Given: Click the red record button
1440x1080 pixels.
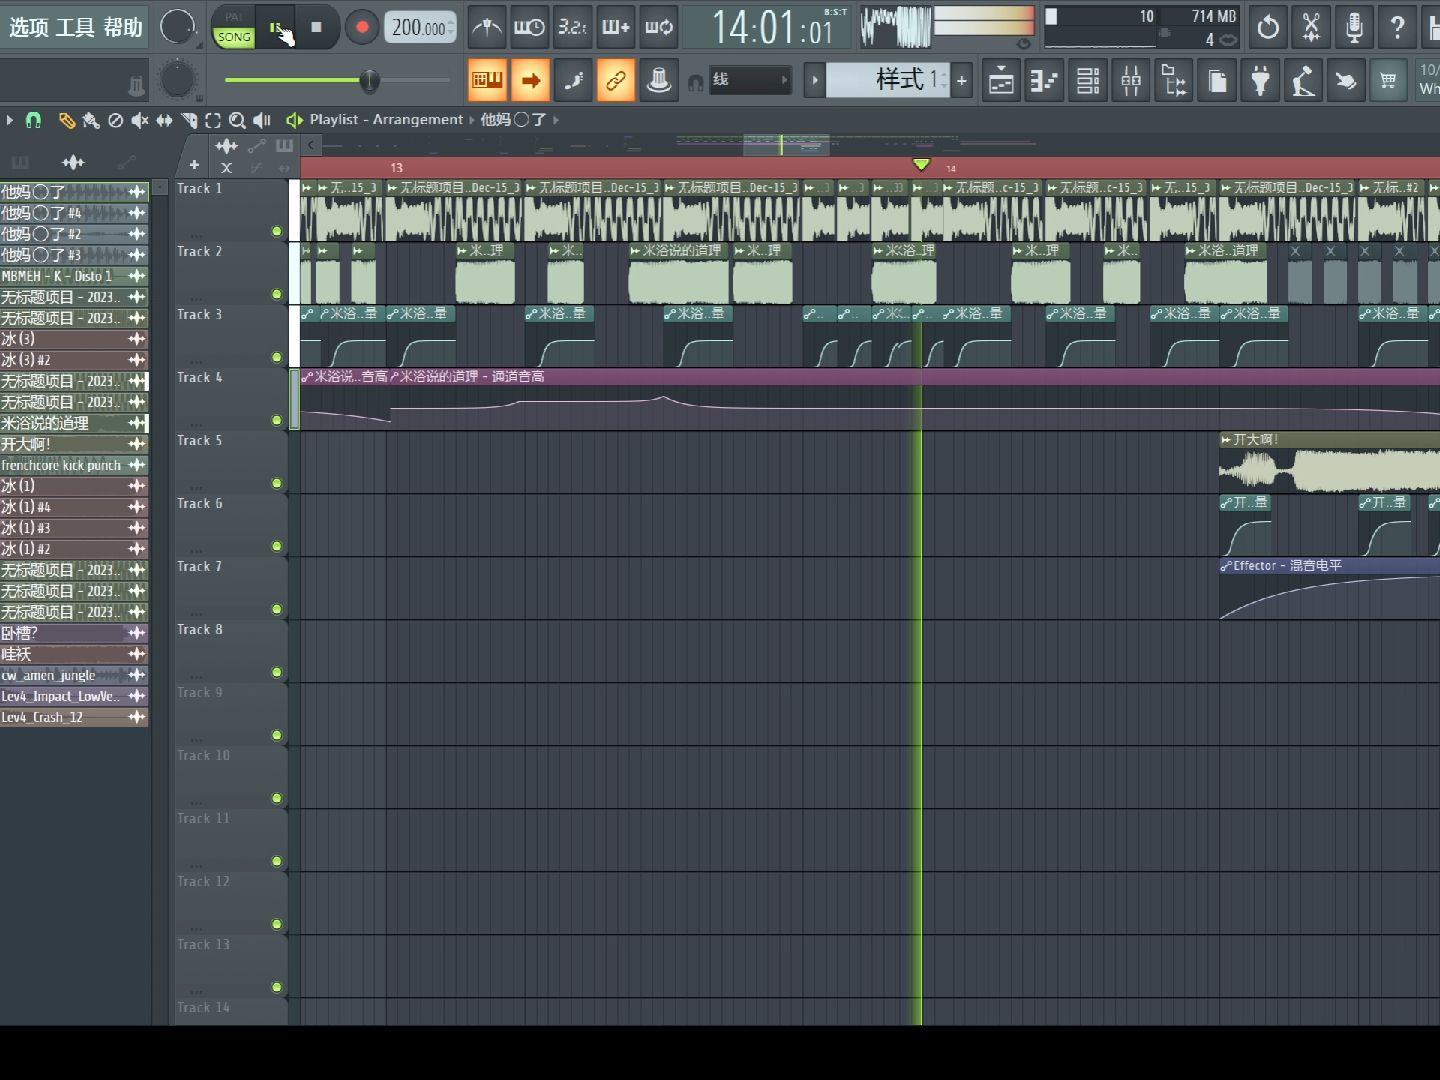Looking at the screenshot, I should 362,27.
